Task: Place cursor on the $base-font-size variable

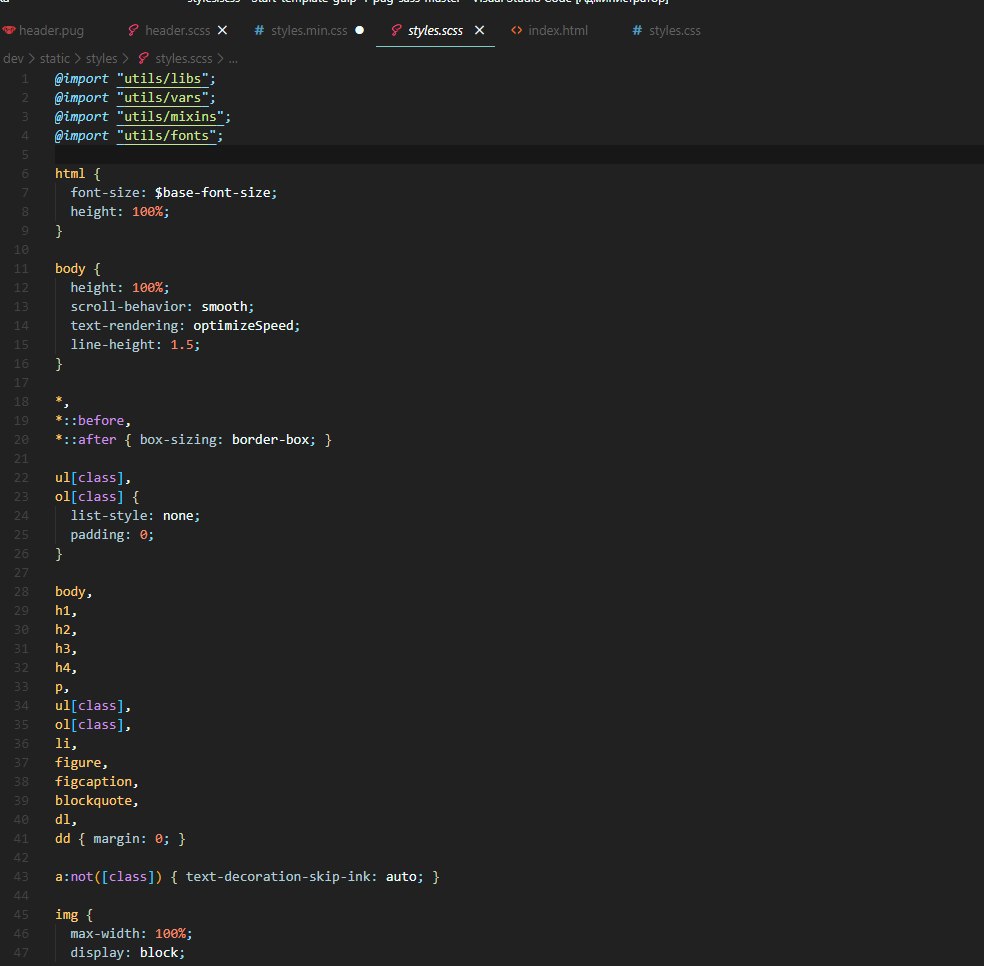Action: point(213,192)
